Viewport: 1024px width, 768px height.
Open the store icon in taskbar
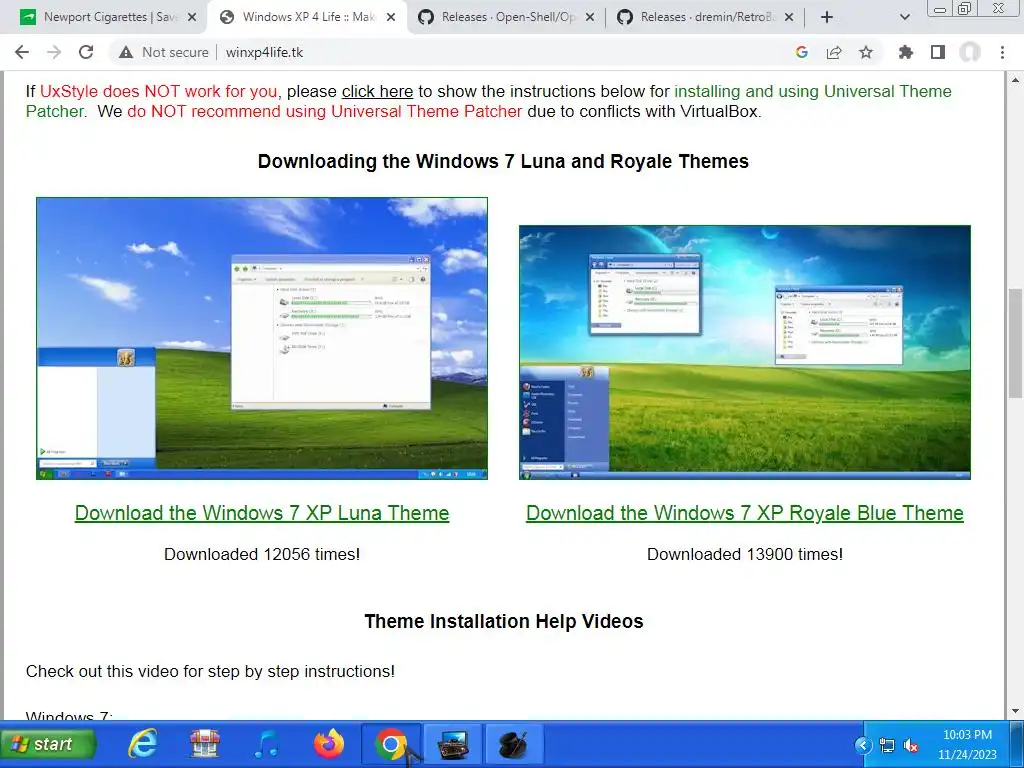pyautogui.click(x=204, y=744)
